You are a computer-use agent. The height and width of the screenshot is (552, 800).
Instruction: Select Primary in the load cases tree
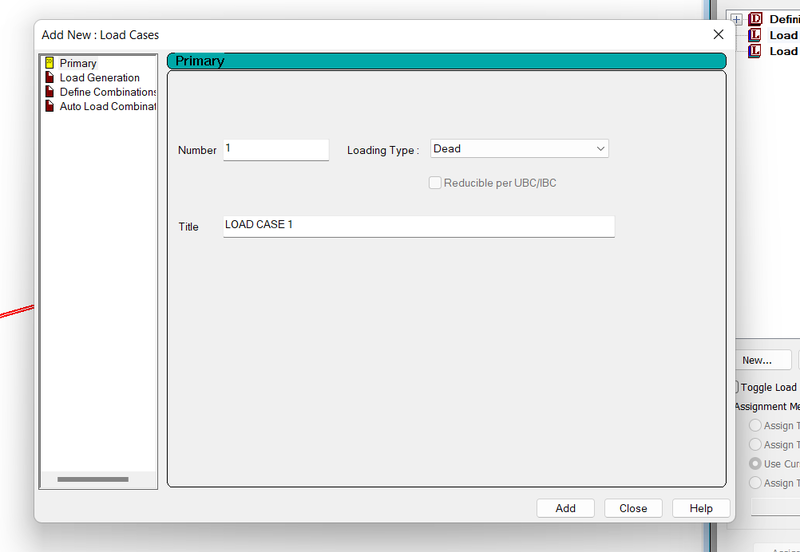(x=78, y=63)
